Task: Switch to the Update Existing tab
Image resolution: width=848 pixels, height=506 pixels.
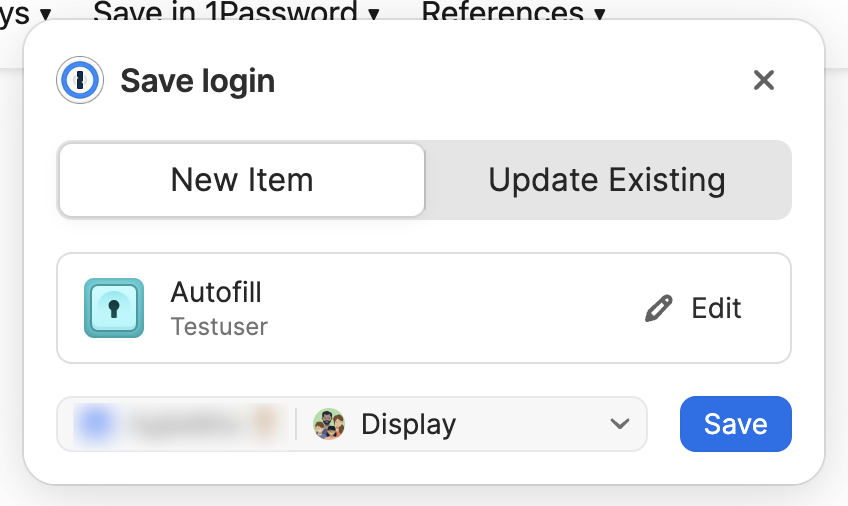Action: (x=607, y=180)
